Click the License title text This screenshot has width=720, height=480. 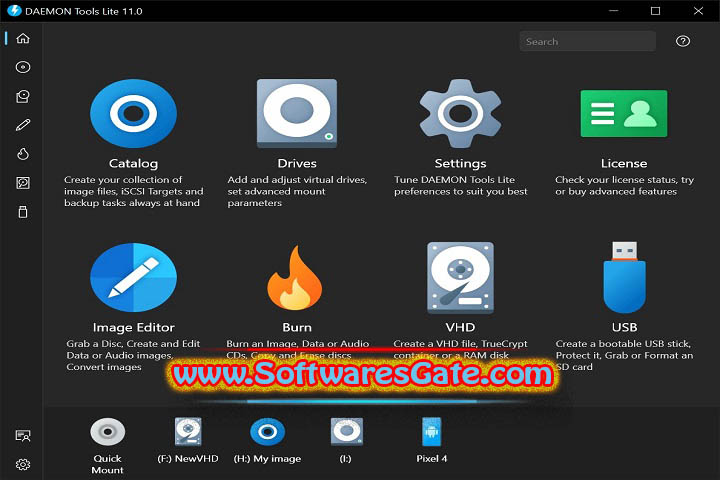624,164
